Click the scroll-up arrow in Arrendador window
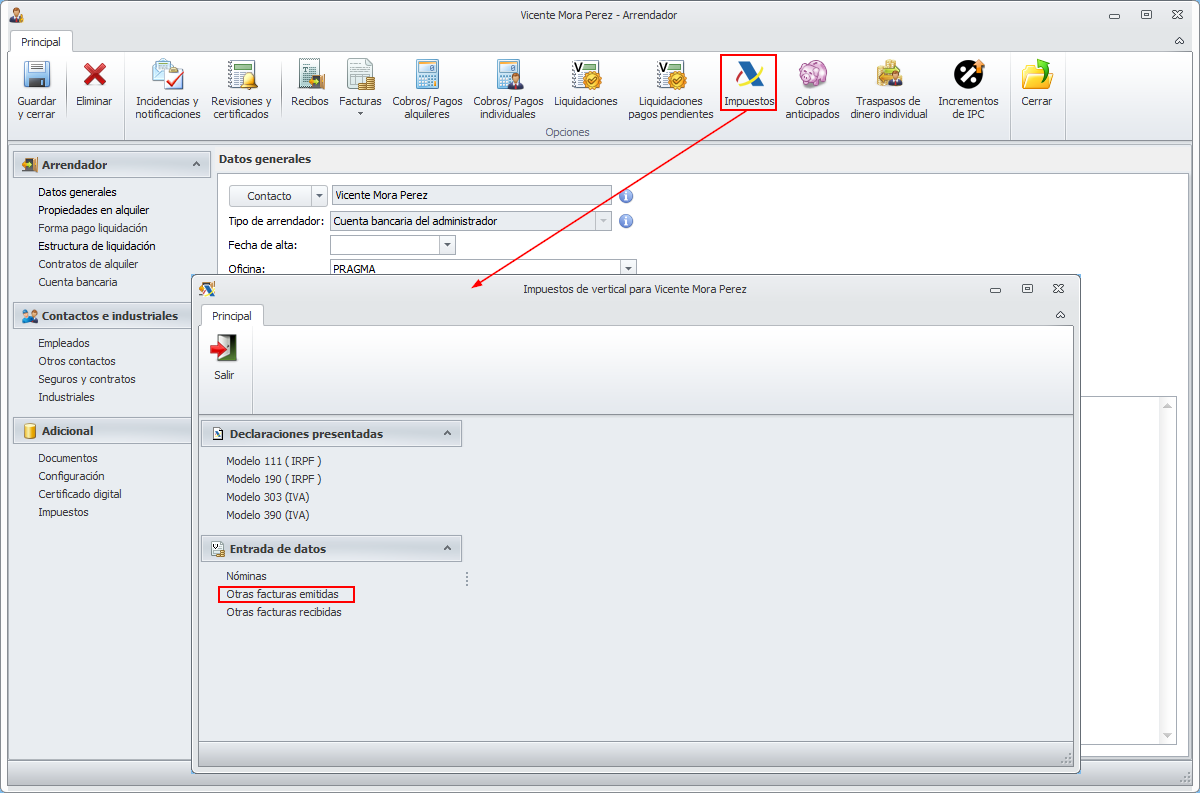The height and width of the screenshot is (793, 1200). (x=1167, y=405)
